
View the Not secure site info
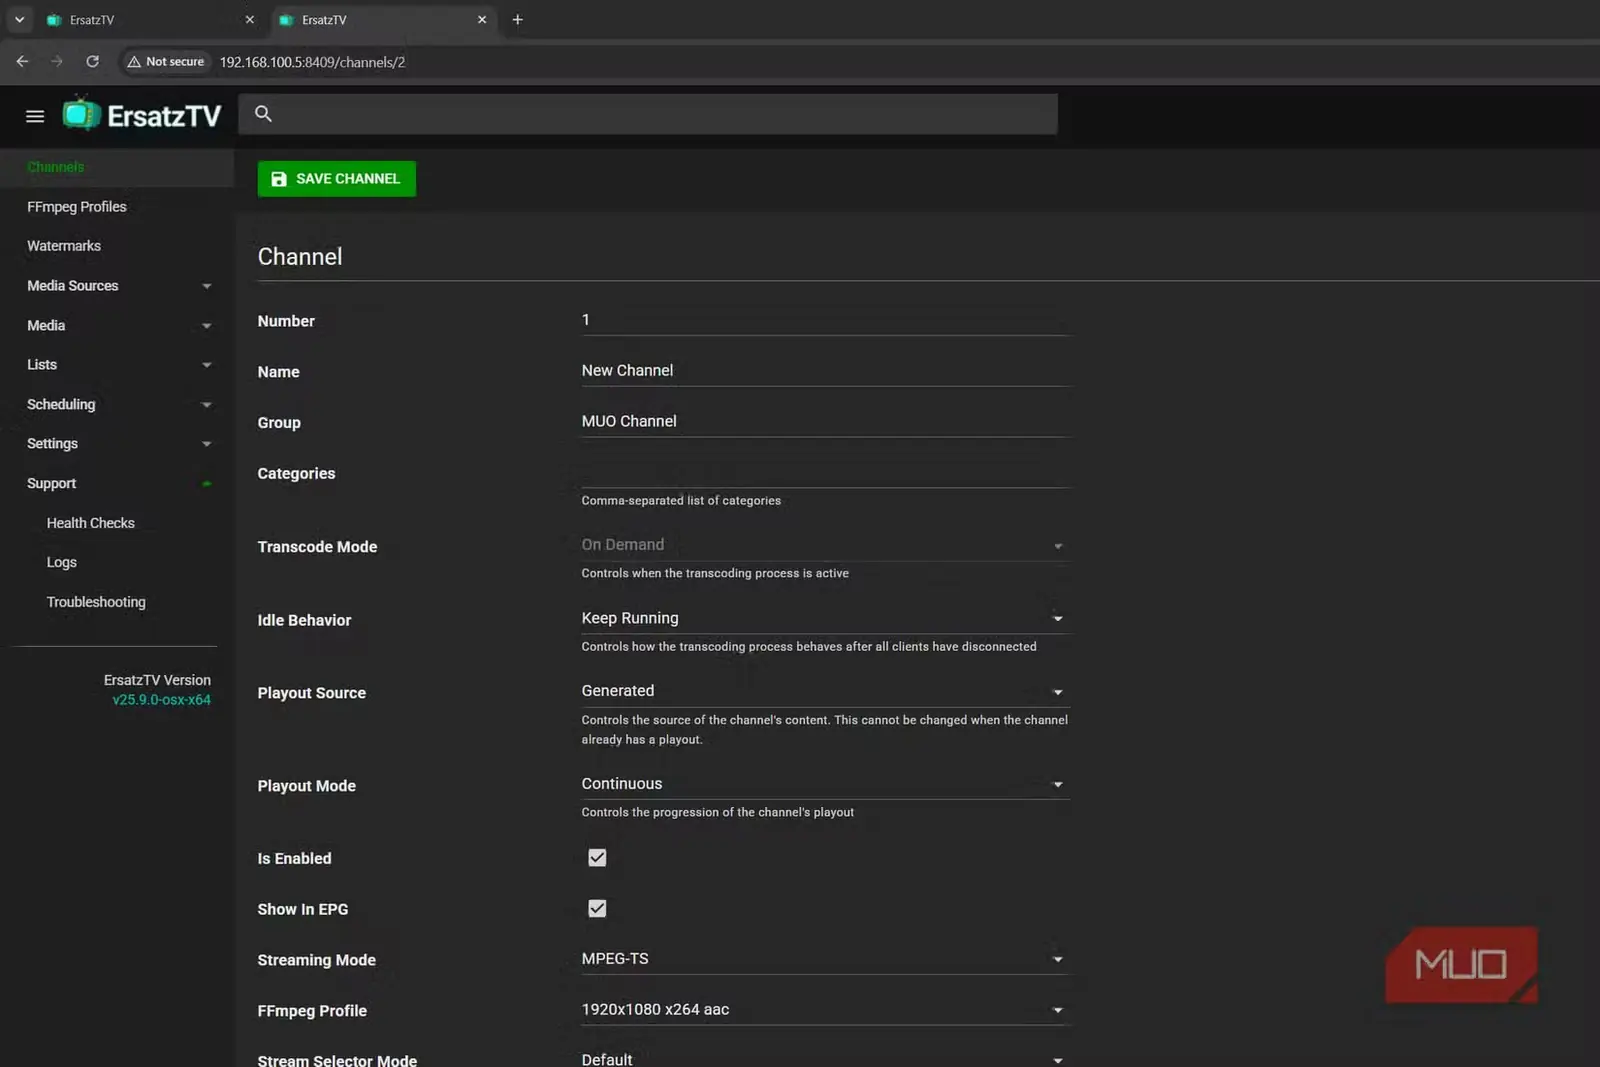(166, 62)
